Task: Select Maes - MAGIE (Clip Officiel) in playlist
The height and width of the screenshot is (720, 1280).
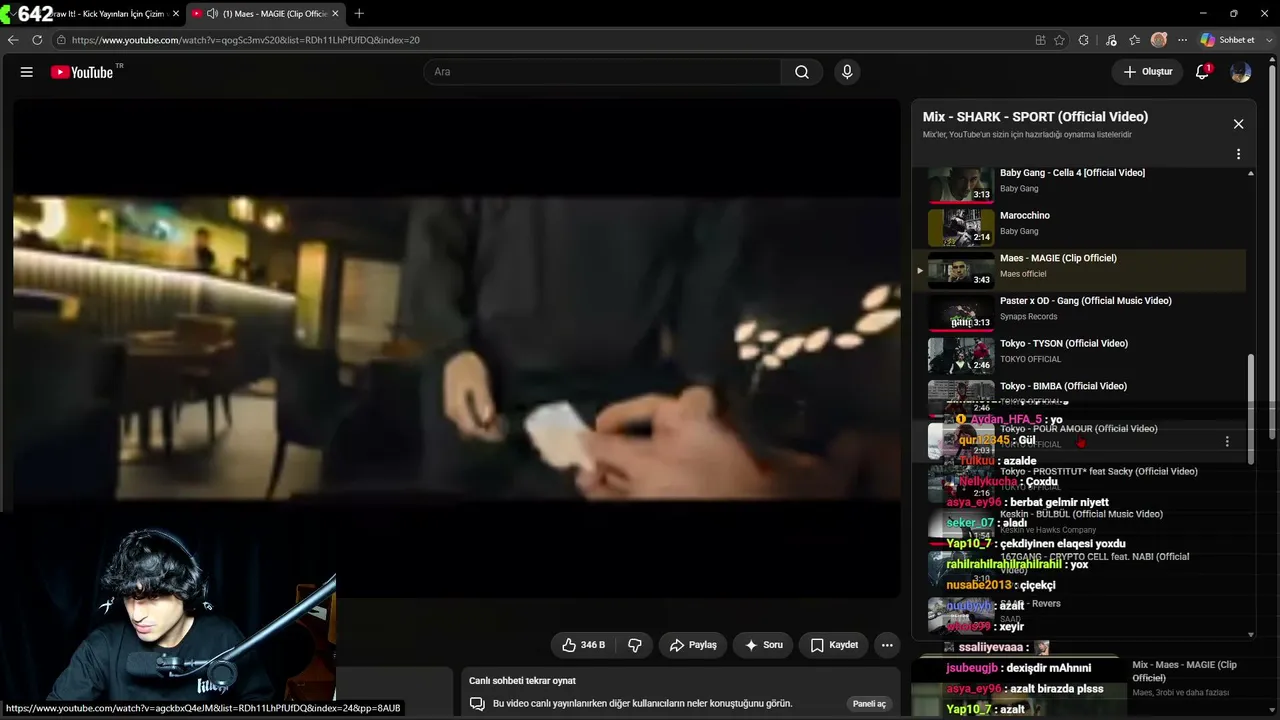Action: tap(1080, 269)
